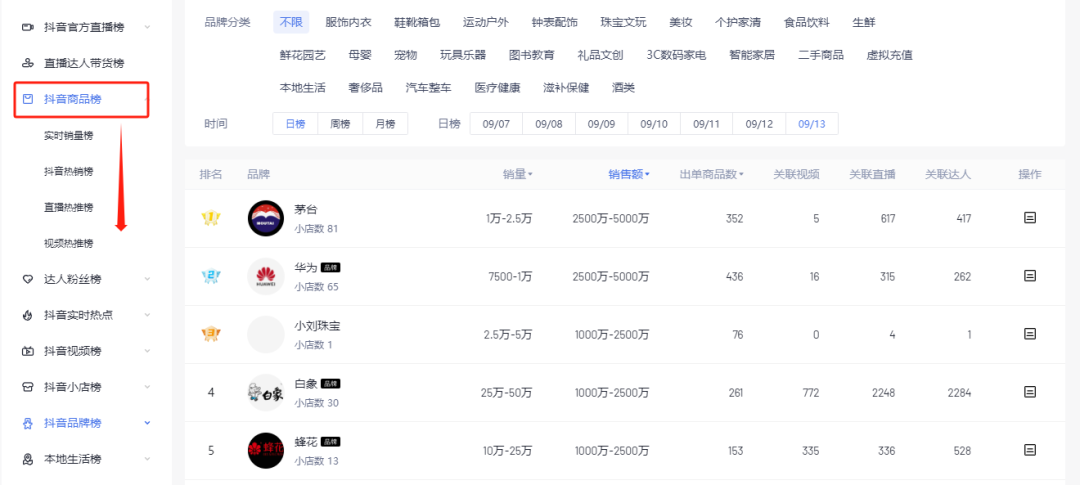Click the 达人粉丝榜 heart icon
Screen dimensions: 1080x485
(x=28, y=279)
